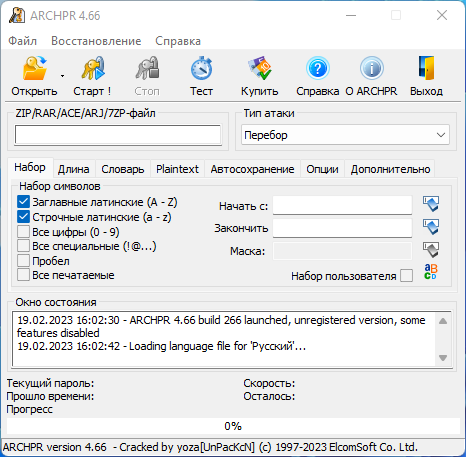Screen dimensions: 466x457
Task: Close the ARCHPR window
Action: point(442,15)
